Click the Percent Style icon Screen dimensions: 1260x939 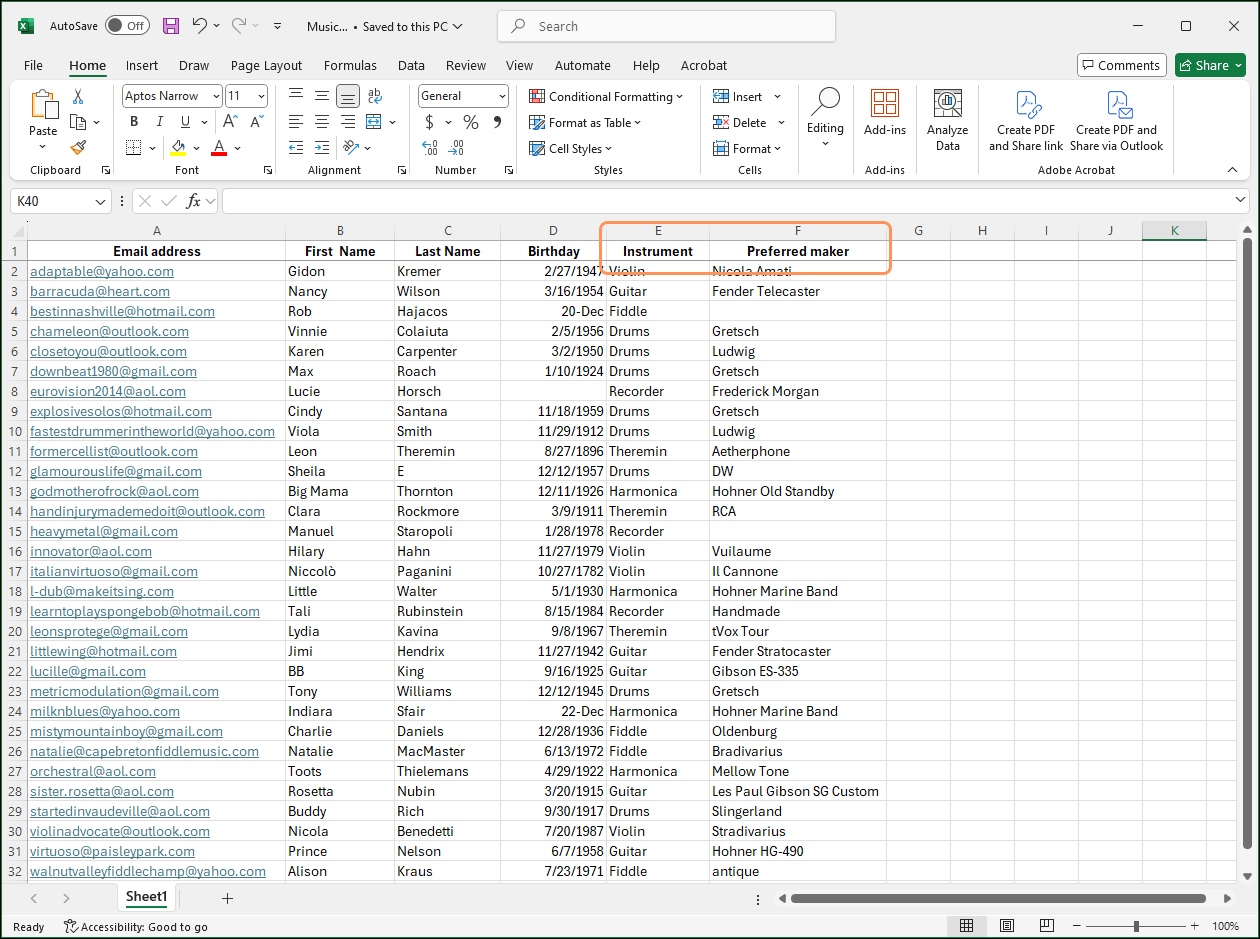[x=470, y=122]
